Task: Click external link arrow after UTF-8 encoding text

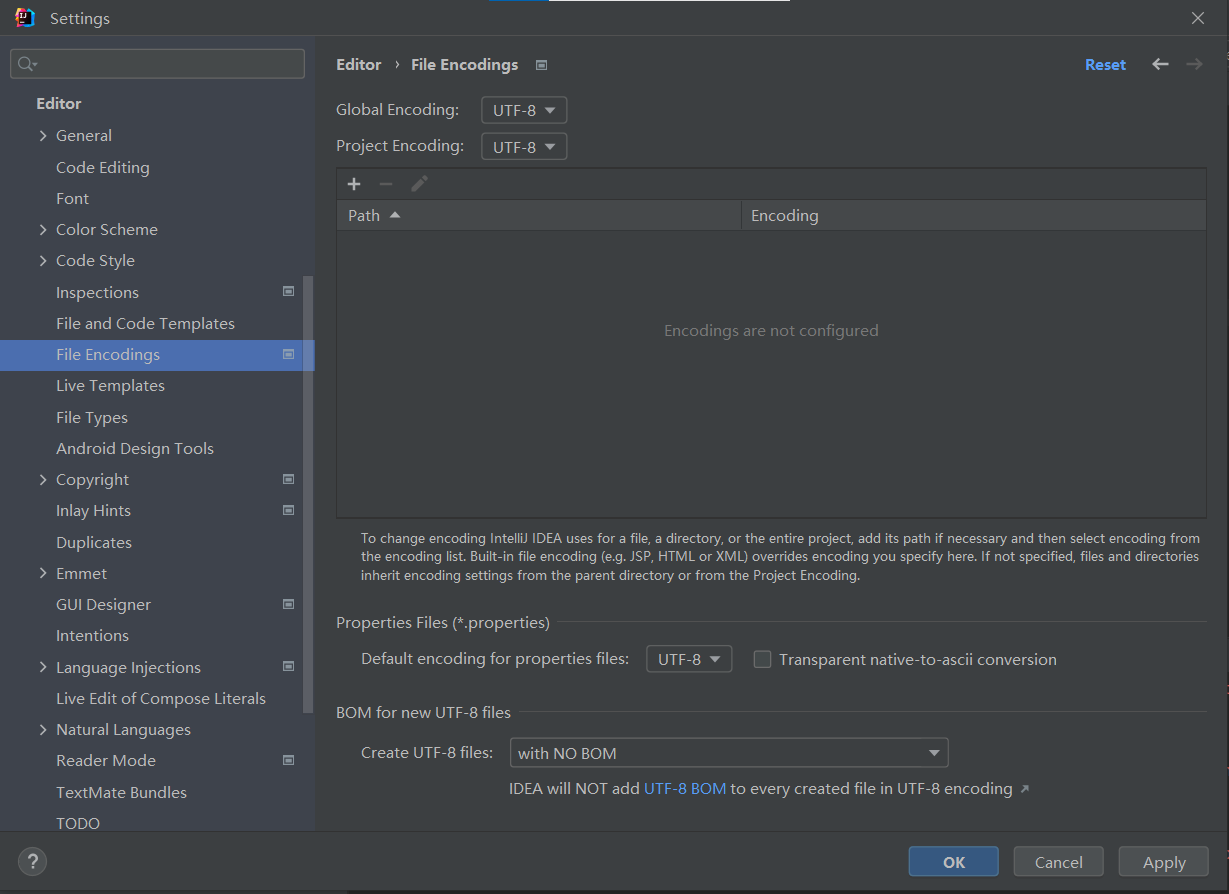Action: (1024, 790)
